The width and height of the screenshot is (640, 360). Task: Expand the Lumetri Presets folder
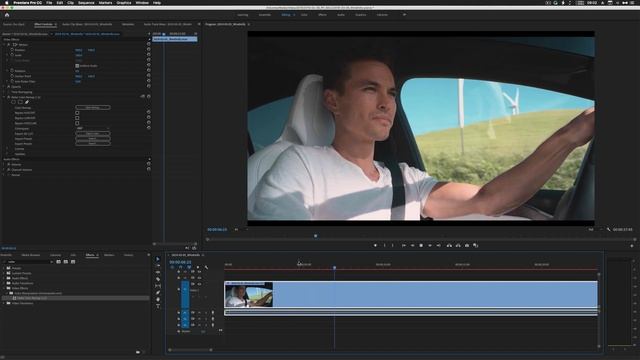pos(4,273)
